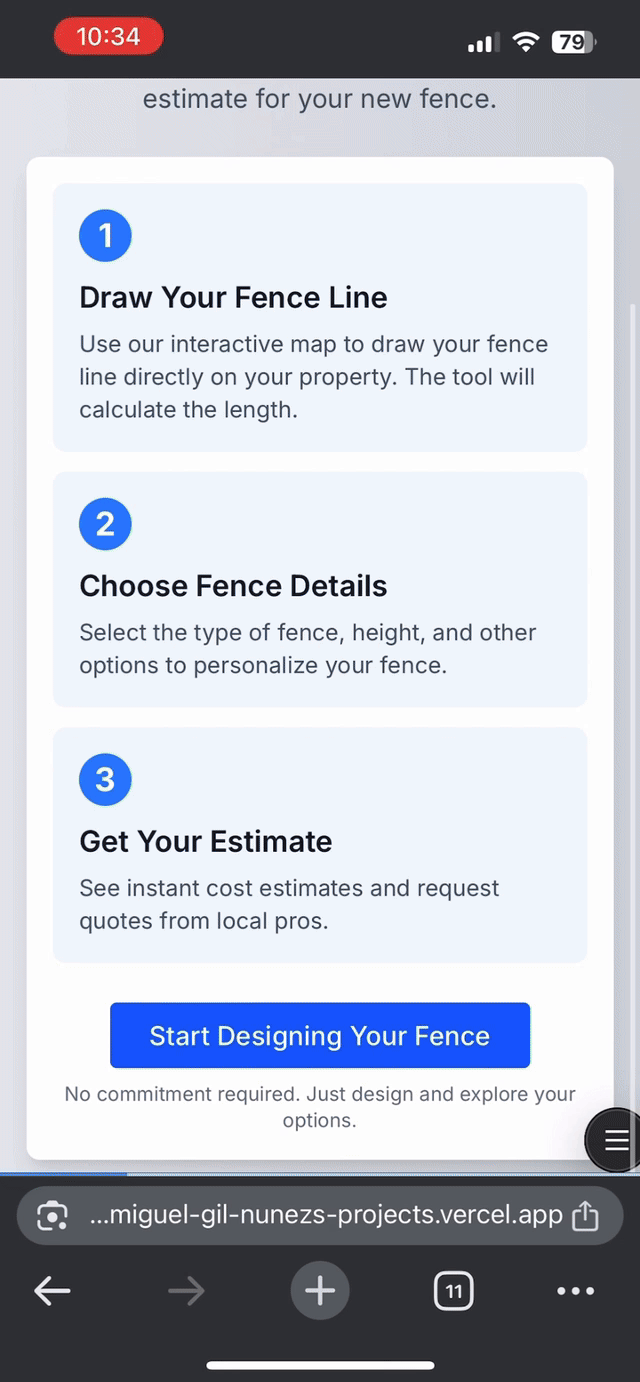640x1382 pixels.
Task: Tap the forward navigation arrow
Action: 186,1291
